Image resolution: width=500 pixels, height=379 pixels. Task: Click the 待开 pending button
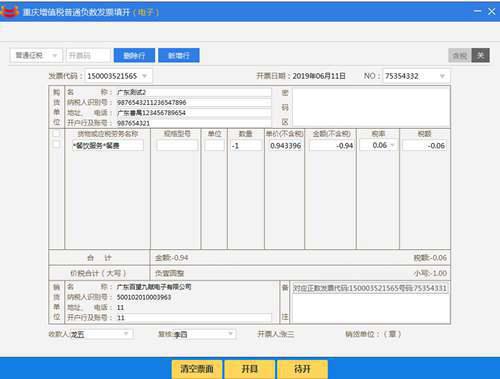point(302,369)
